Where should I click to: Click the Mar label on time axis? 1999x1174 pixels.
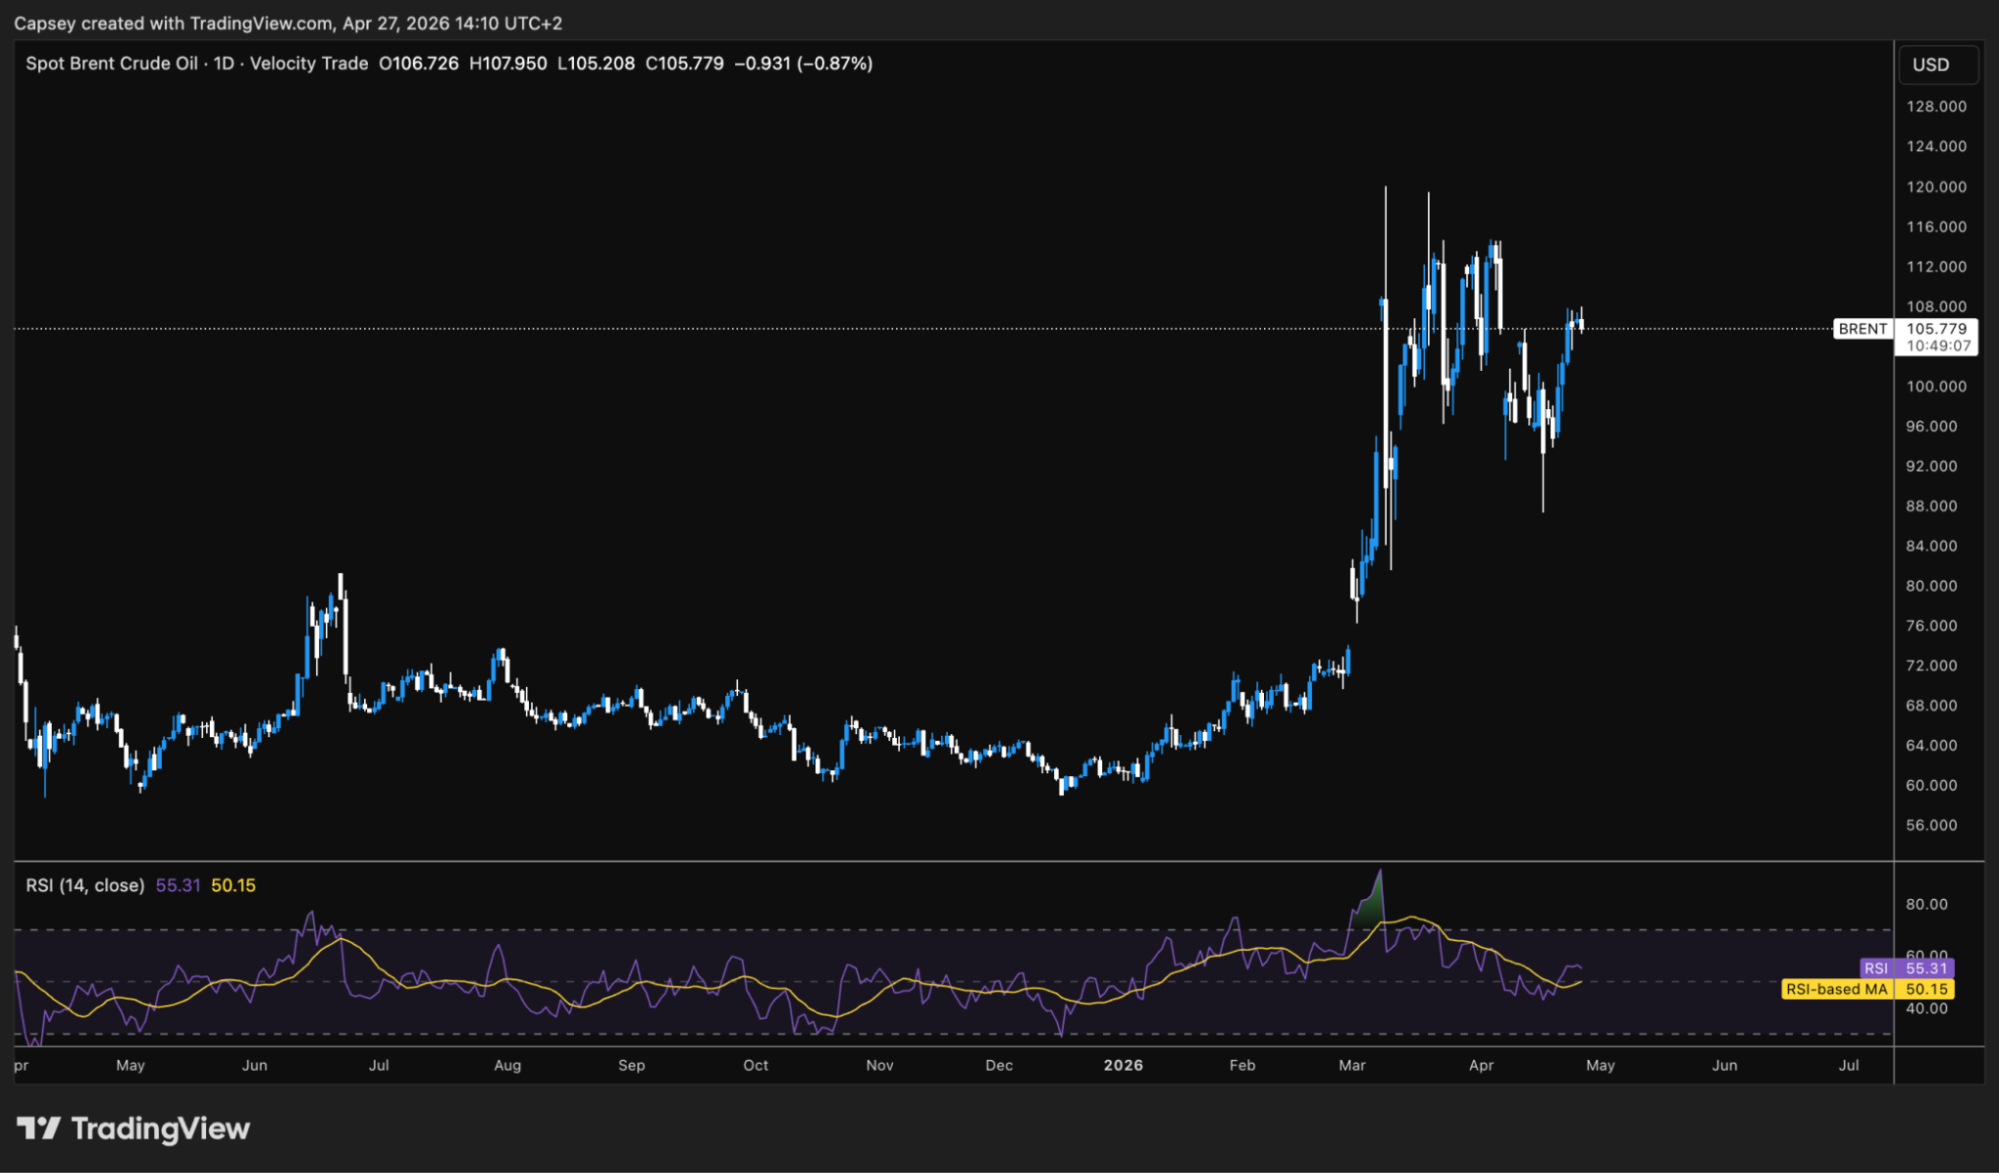(1352, 1065)
